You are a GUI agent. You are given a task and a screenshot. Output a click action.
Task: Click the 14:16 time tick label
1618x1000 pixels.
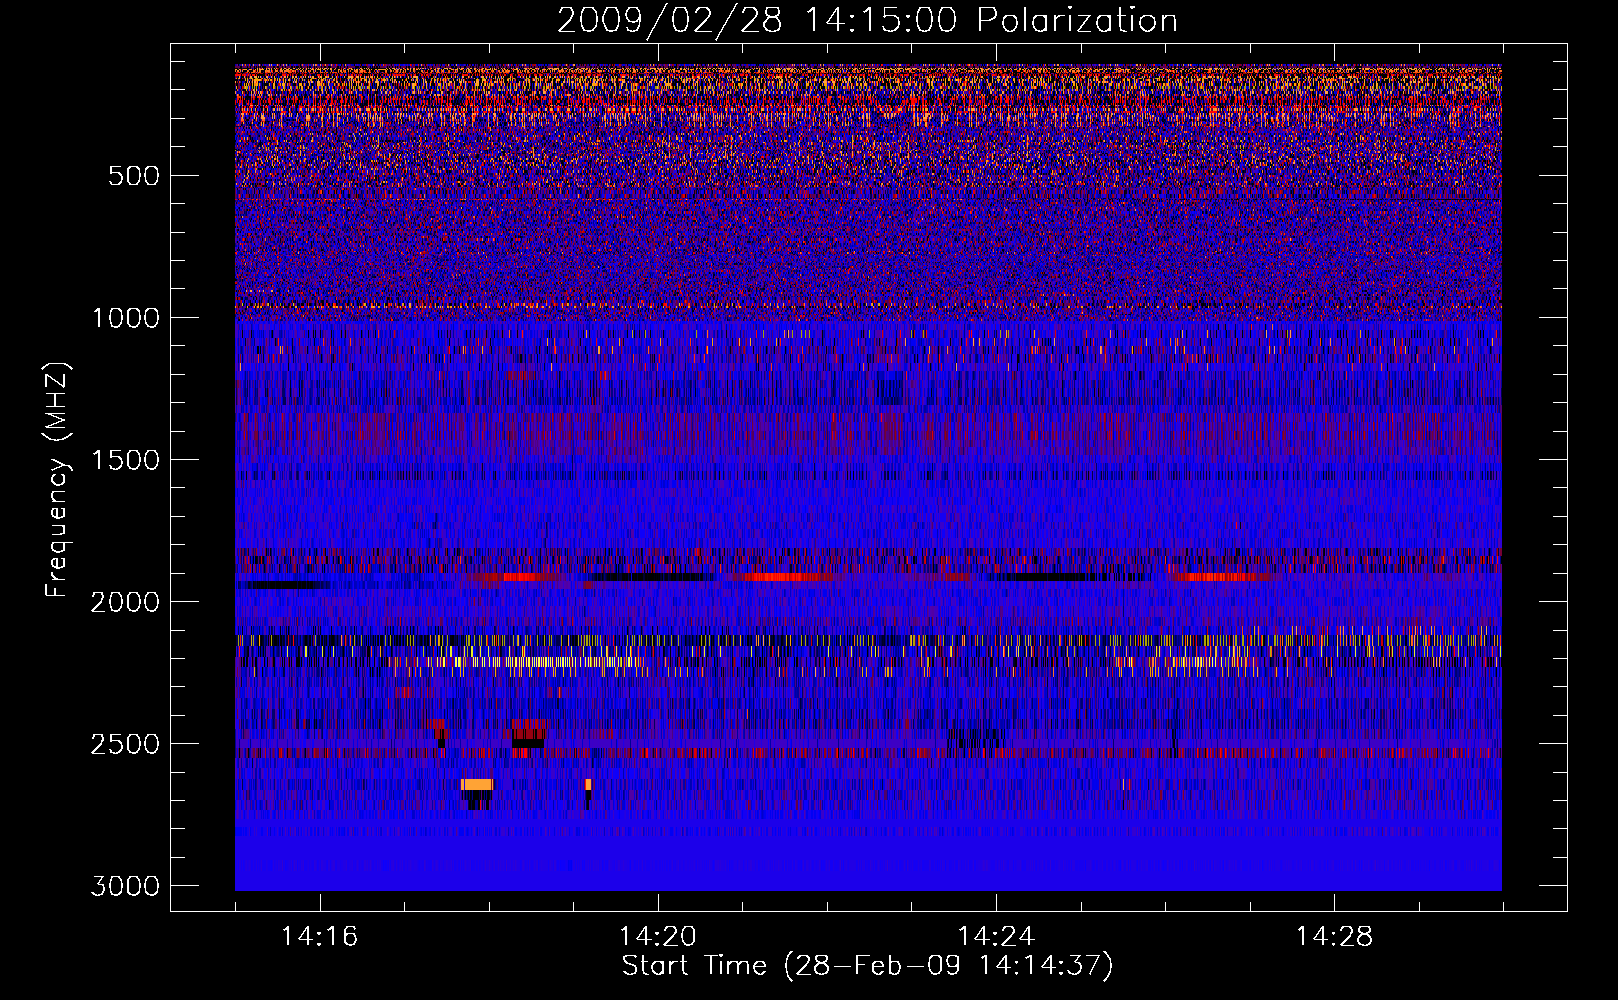[x=319, y=937]
